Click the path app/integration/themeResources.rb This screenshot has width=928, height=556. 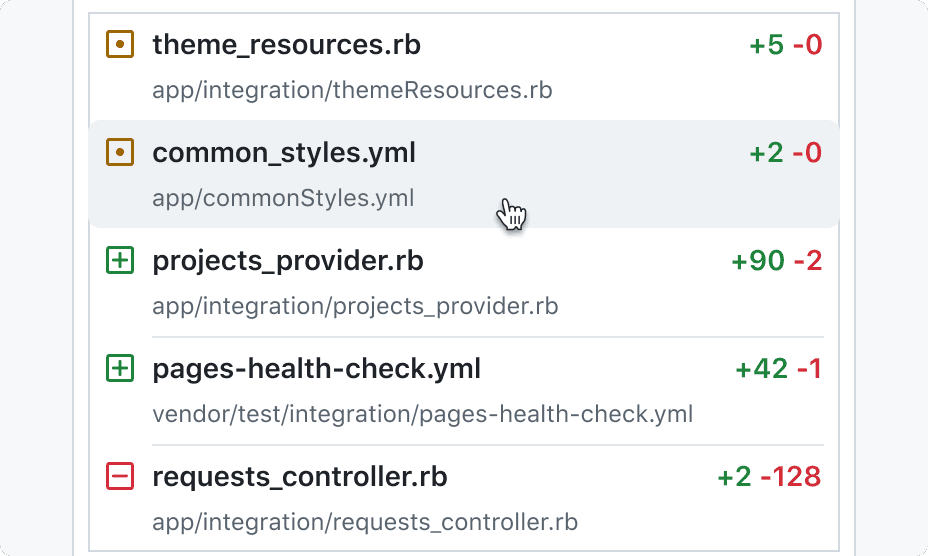tap(352, 91)
